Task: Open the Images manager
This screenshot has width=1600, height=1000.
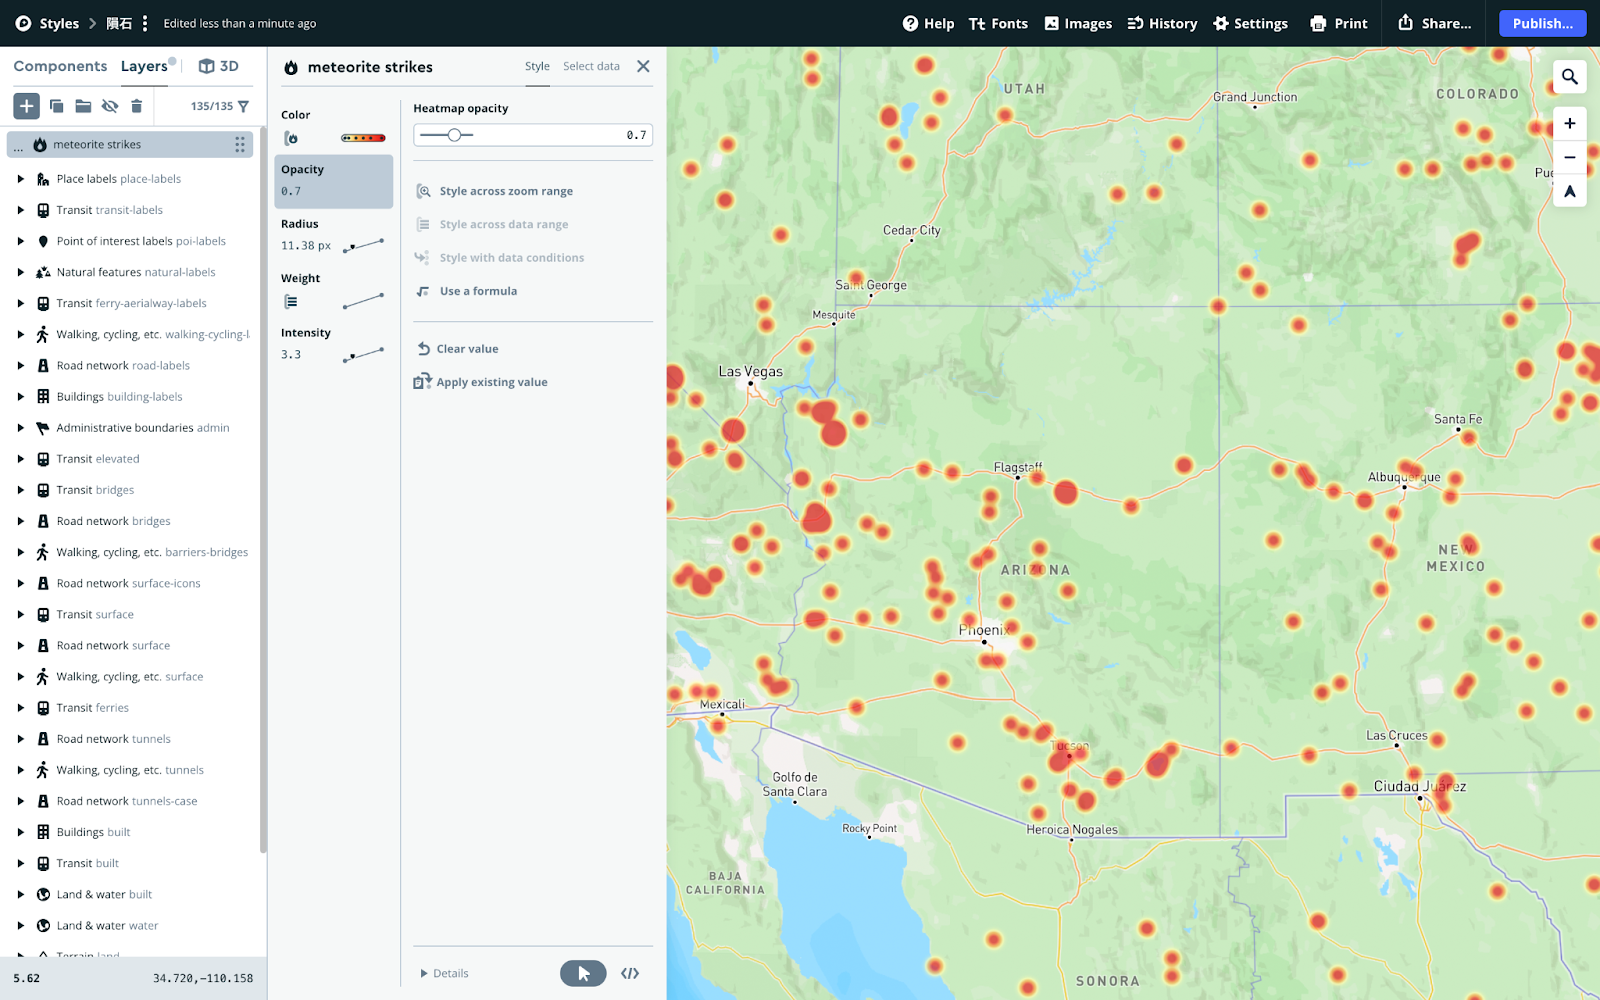Action: pos(1078,23)
